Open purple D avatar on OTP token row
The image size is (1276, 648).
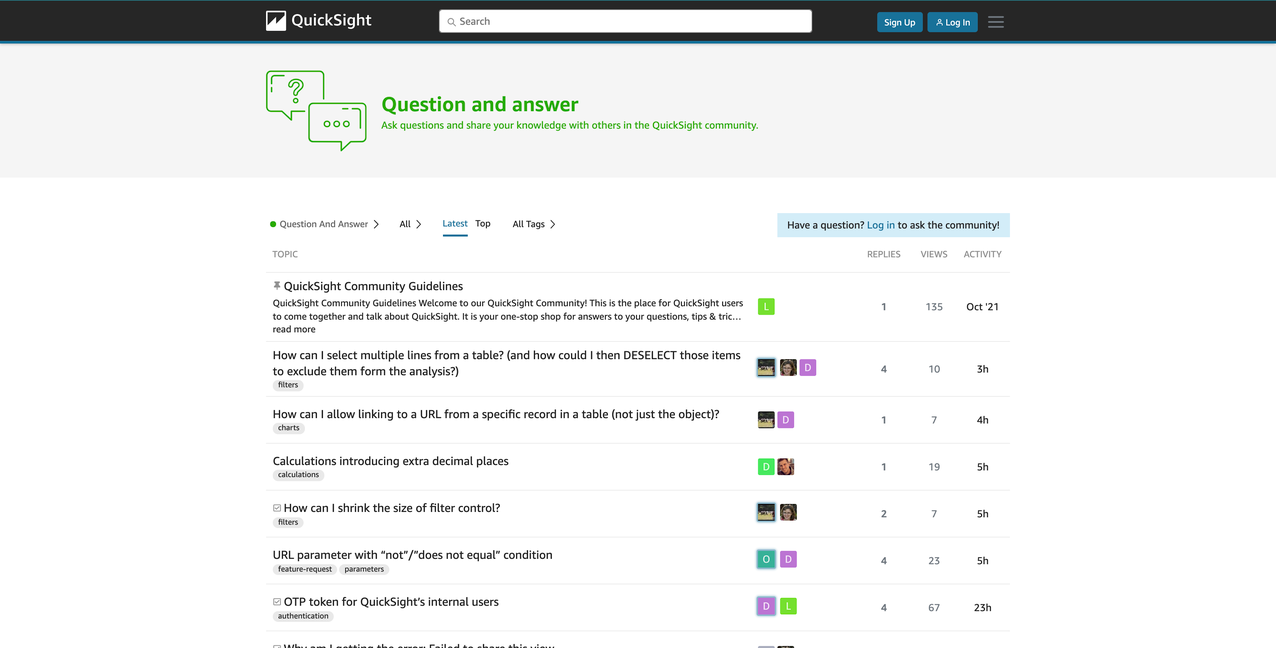pos(766,606)
